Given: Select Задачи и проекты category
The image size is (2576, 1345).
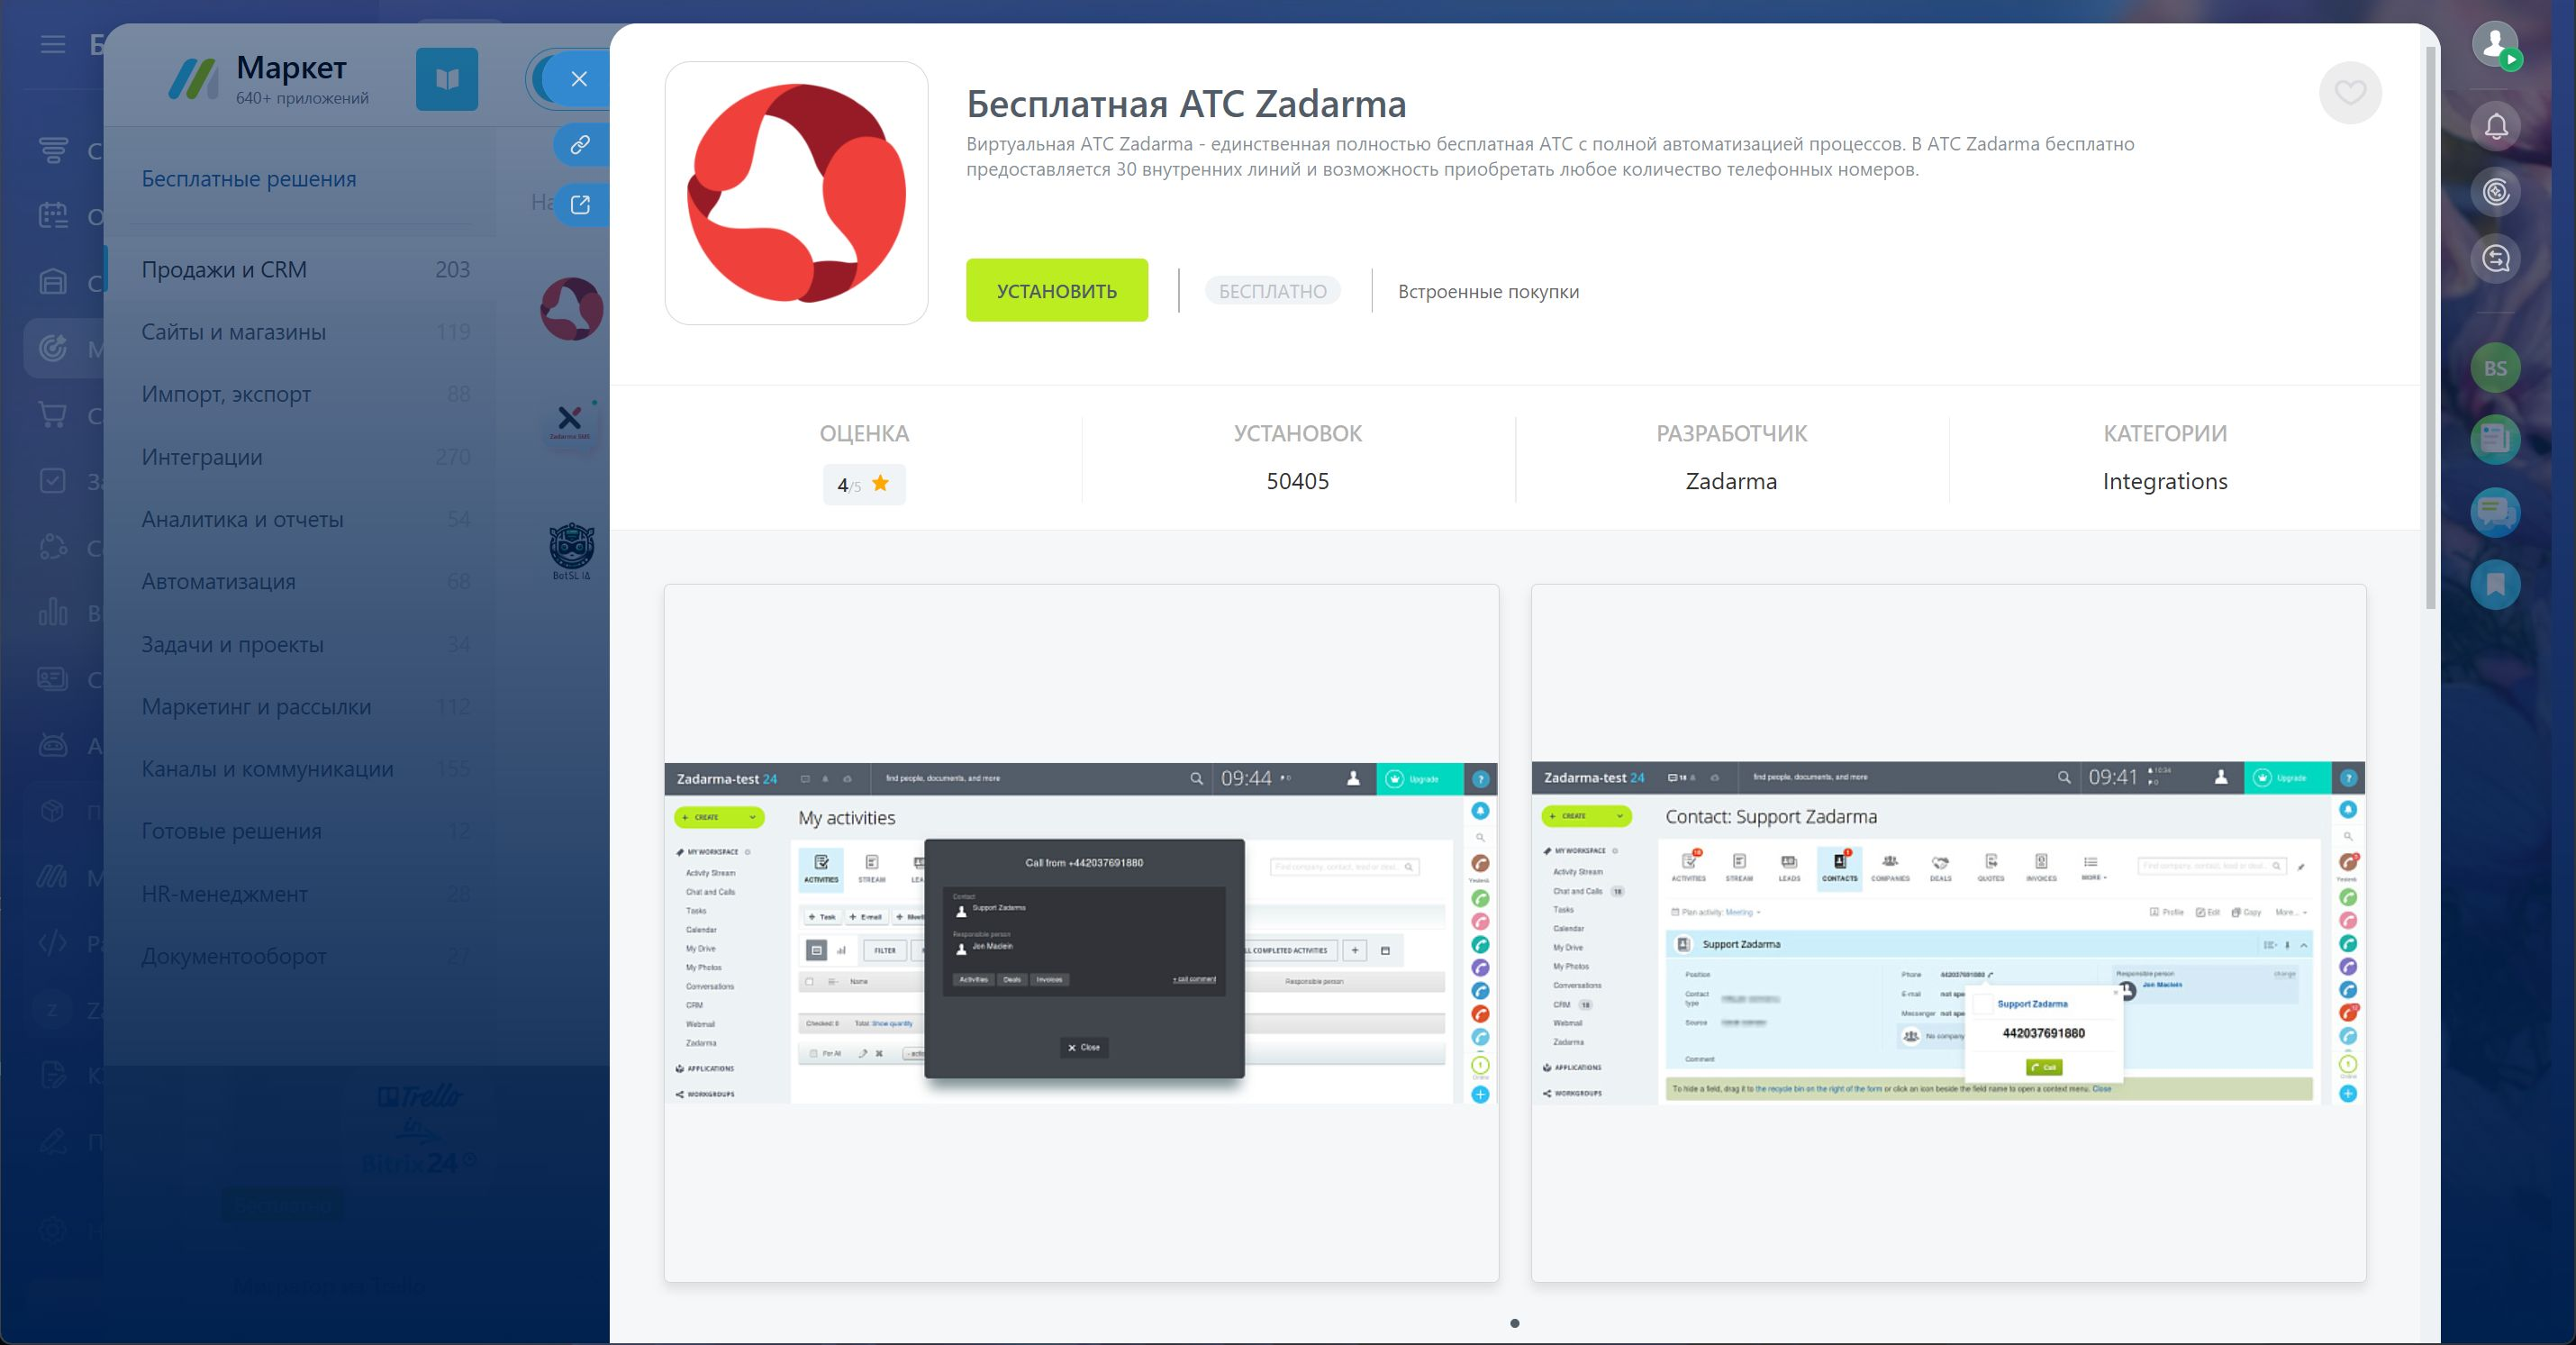Looking at the screenshot, I should point(305,644).
